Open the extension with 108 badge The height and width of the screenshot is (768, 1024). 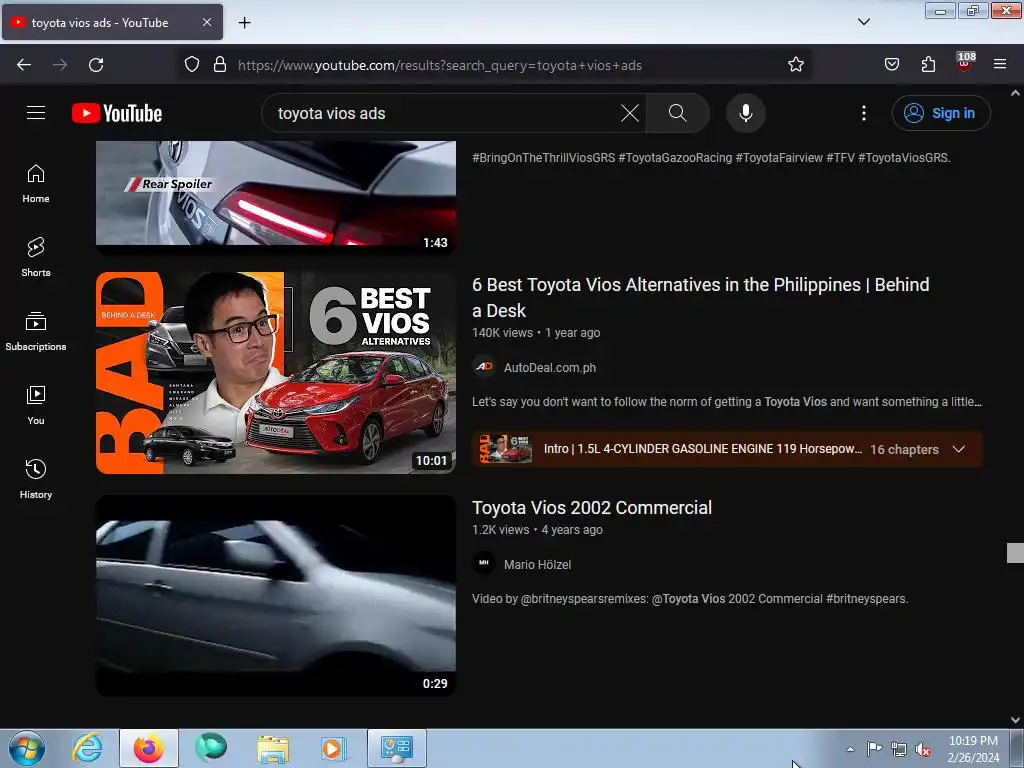pyautogui.click(x=965, y=63)
